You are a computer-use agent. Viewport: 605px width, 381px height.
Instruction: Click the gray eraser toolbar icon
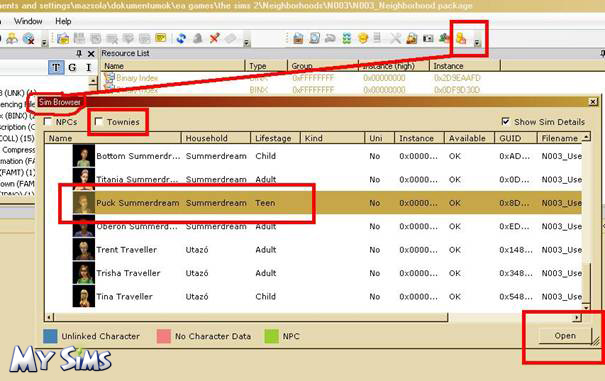click(230, 38)
